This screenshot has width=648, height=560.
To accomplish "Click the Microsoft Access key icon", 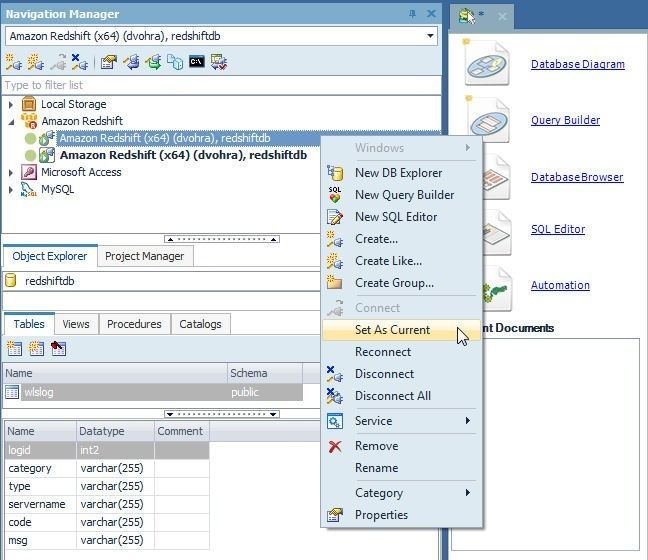I will pyautogui.click(x=29, y=172).
